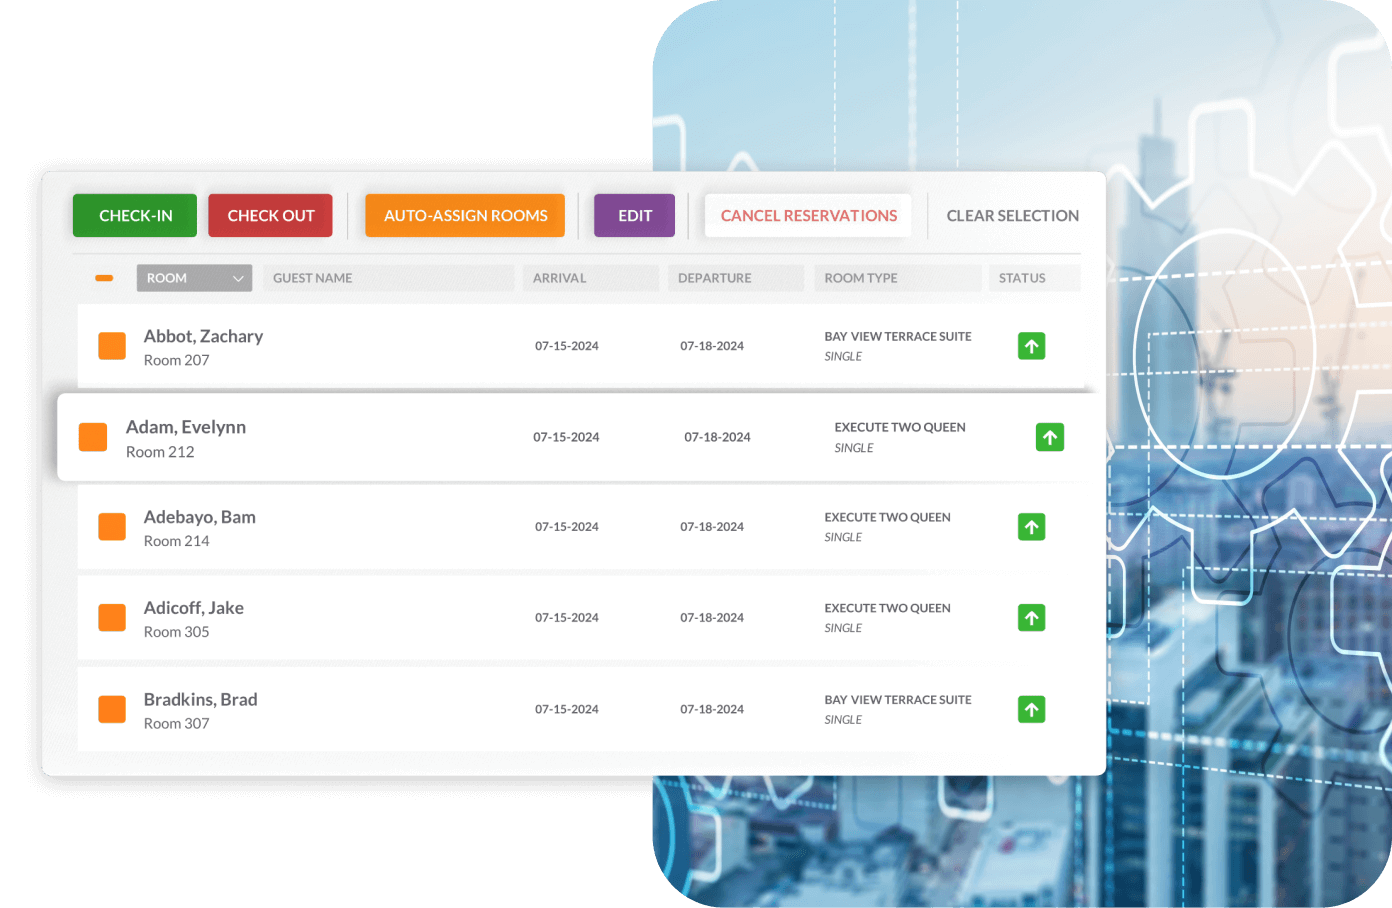Click CANCEL RESERVATIONS
This screenshot has height=908, width=1392.
coord(808,215)
